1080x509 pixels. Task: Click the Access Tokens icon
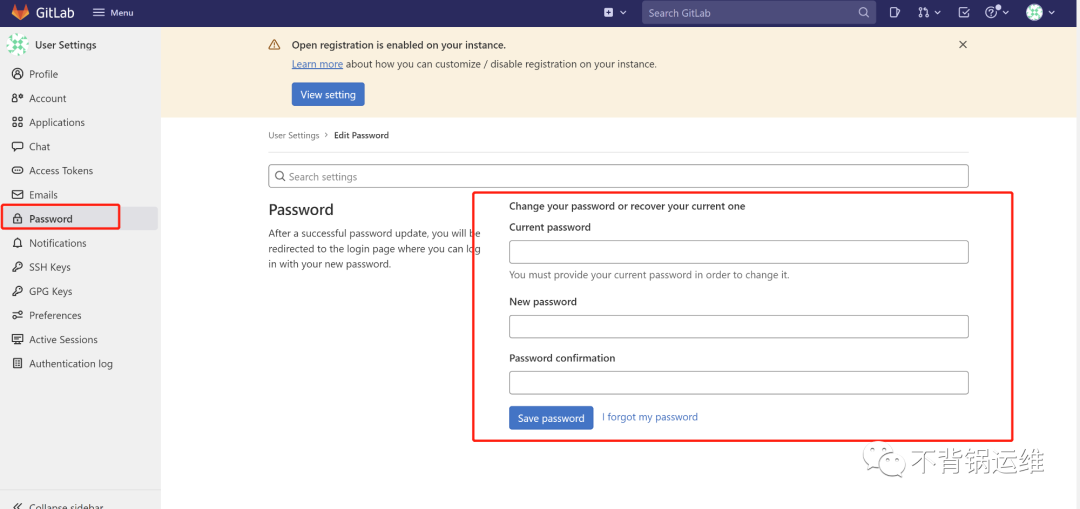pyautogui.click(x=17, y=171)
